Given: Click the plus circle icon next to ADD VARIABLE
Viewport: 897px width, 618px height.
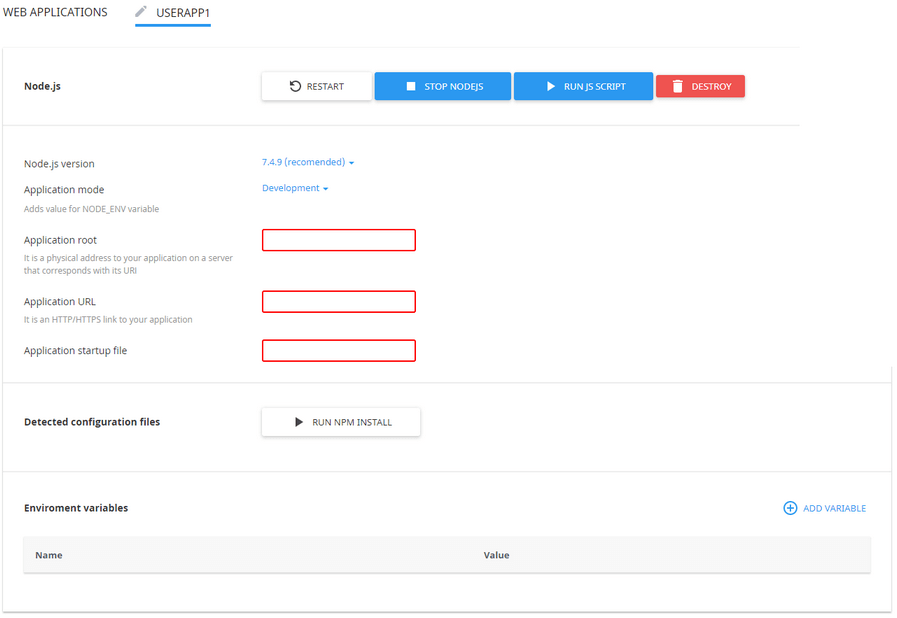Looking at the screenshot, I should pos(789,508).
